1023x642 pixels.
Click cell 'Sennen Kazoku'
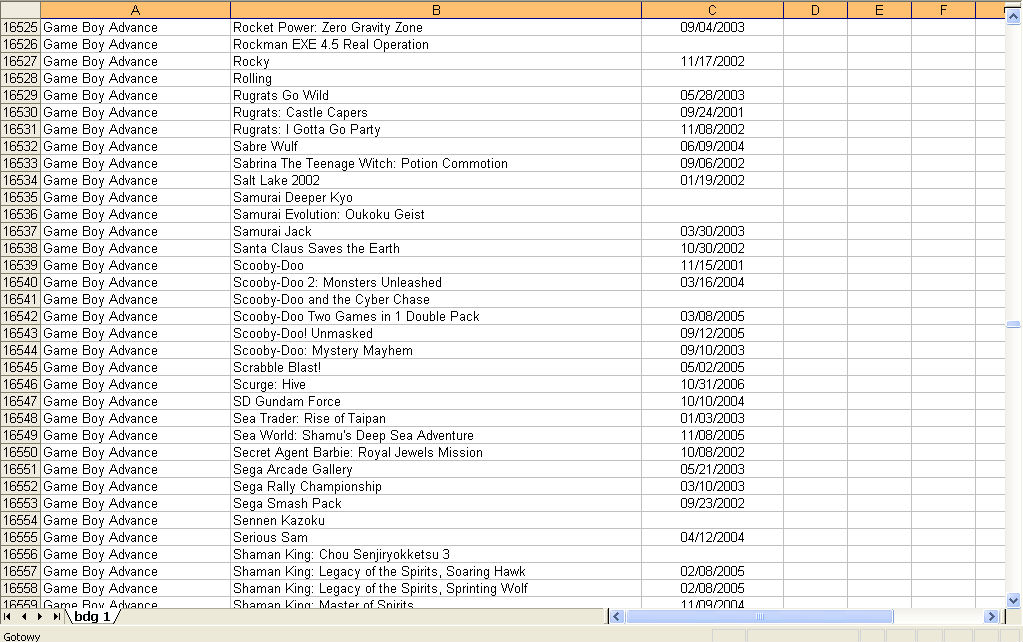pyautogui.click(x=436, y=520)
